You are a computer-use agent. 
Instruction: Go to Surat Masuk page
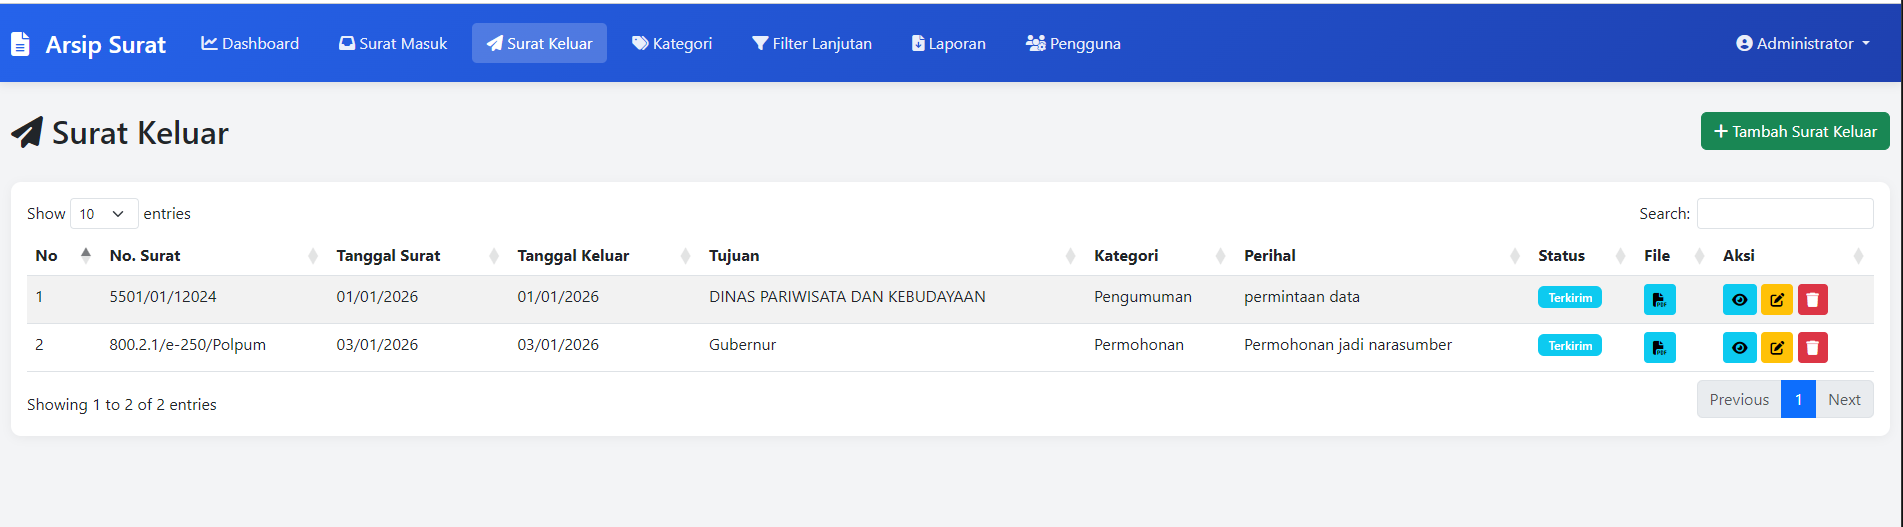393,43
